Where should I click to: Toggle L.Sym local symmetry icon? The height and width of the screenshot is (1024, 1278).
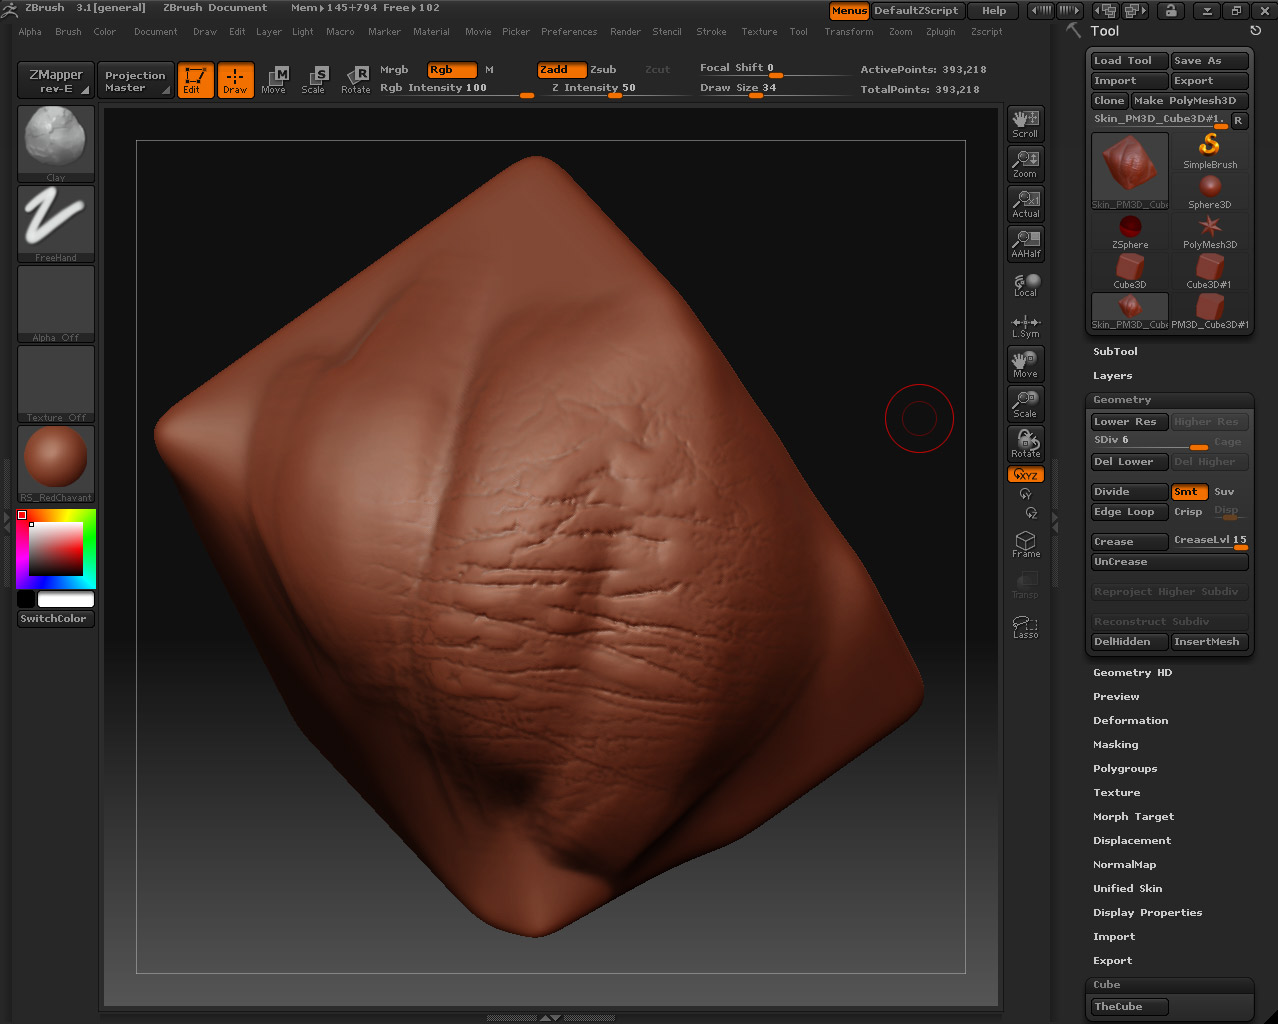pyautogui.click(x=1025, y=326)
